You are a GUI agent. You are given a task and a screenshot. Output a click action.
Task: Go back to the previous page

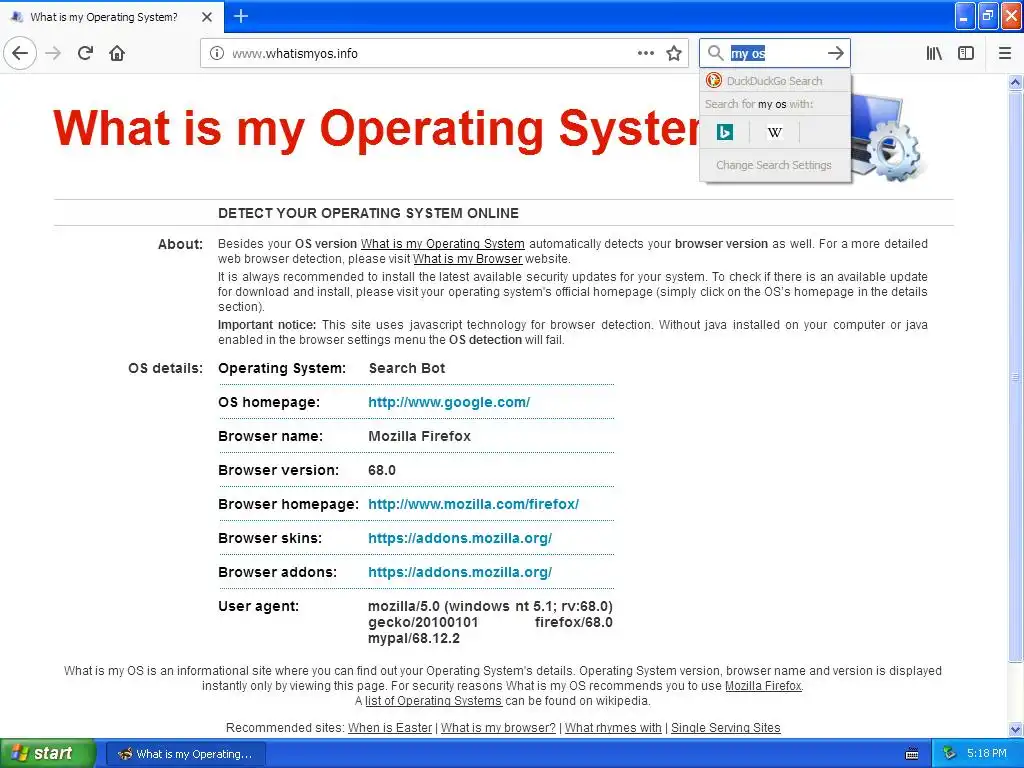[x=20, y=53]
